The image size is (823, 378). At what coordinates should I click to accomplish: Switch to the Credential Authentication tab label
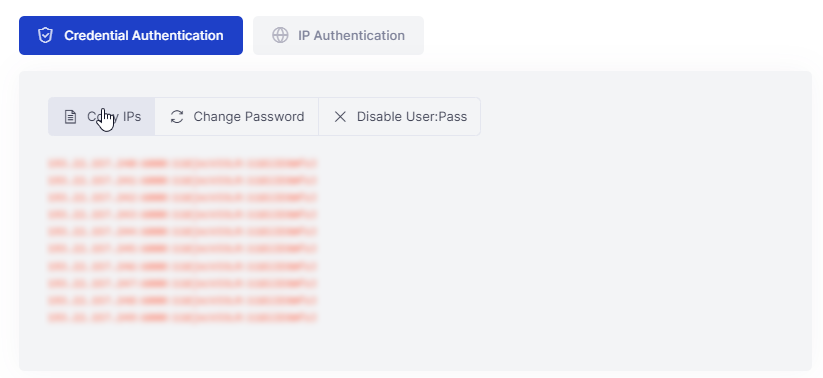pos(144,35)
